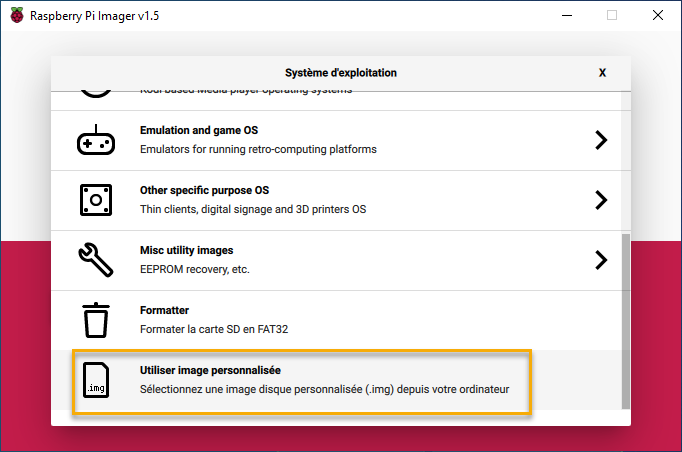Open the Misc utility images entry title
The height and width of the screenshot is (452, 682).
point(187,250)
